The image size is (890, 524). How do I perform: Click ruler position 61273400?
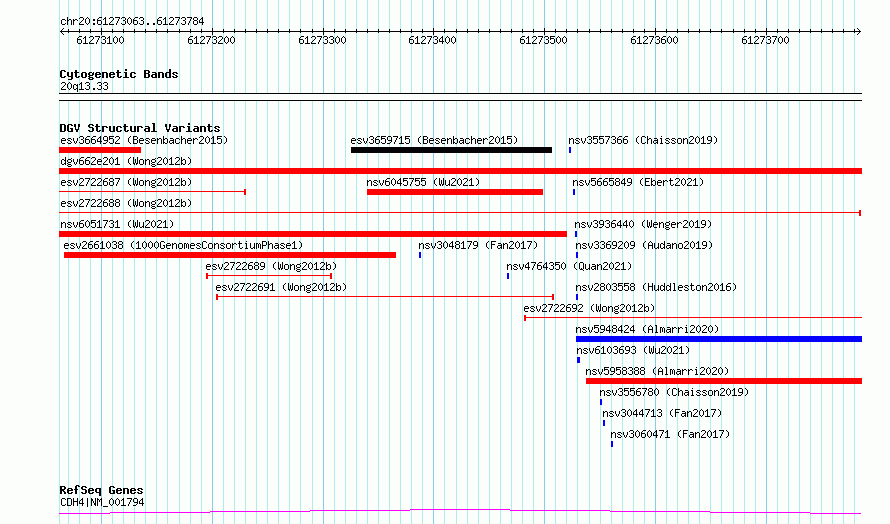click(433, 40)
